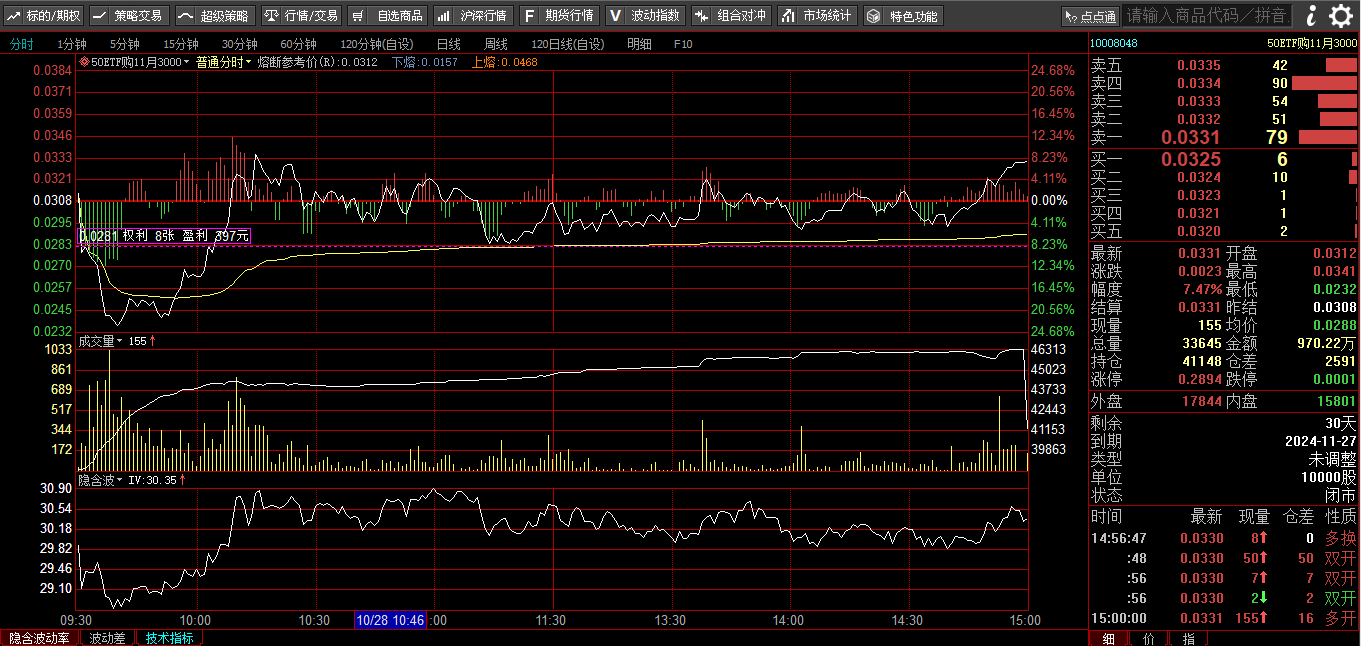Click the F10 info link
This screenshot has width=1361, height=646.
pos(683,44)
